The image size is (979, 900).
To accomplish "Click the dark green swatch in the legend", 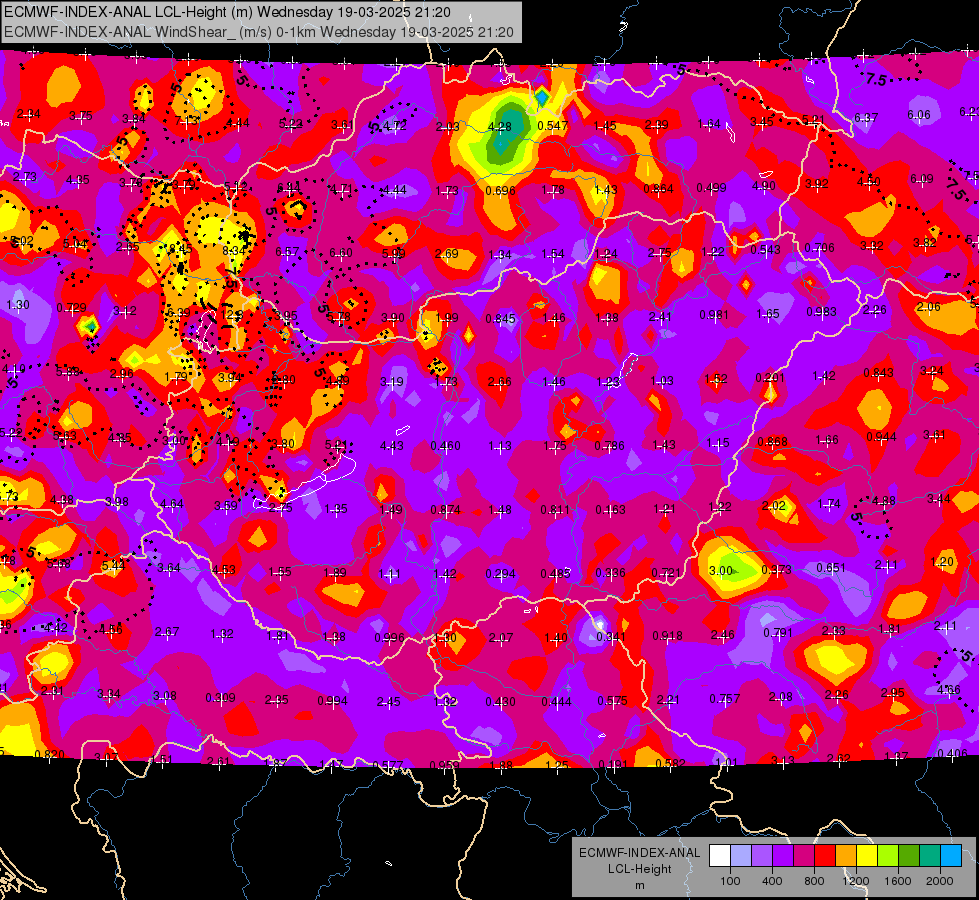I will coord(908,856).
